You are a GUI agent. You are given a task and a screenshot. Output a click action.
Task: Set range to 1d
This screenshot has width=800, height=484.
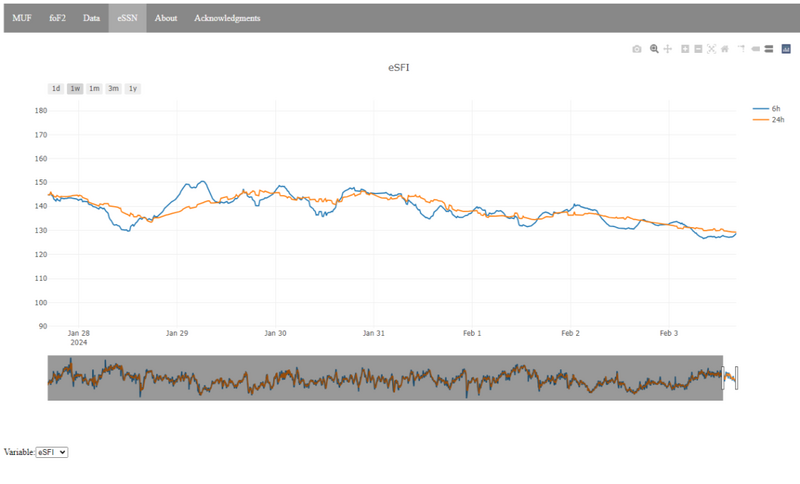click(x=56, y=89)
